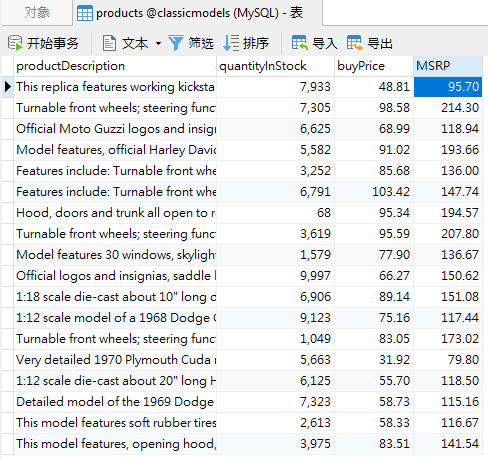Click 'Hood, doors and trunk all open' cell
The image size is (488, 459).
click(115, 213)
